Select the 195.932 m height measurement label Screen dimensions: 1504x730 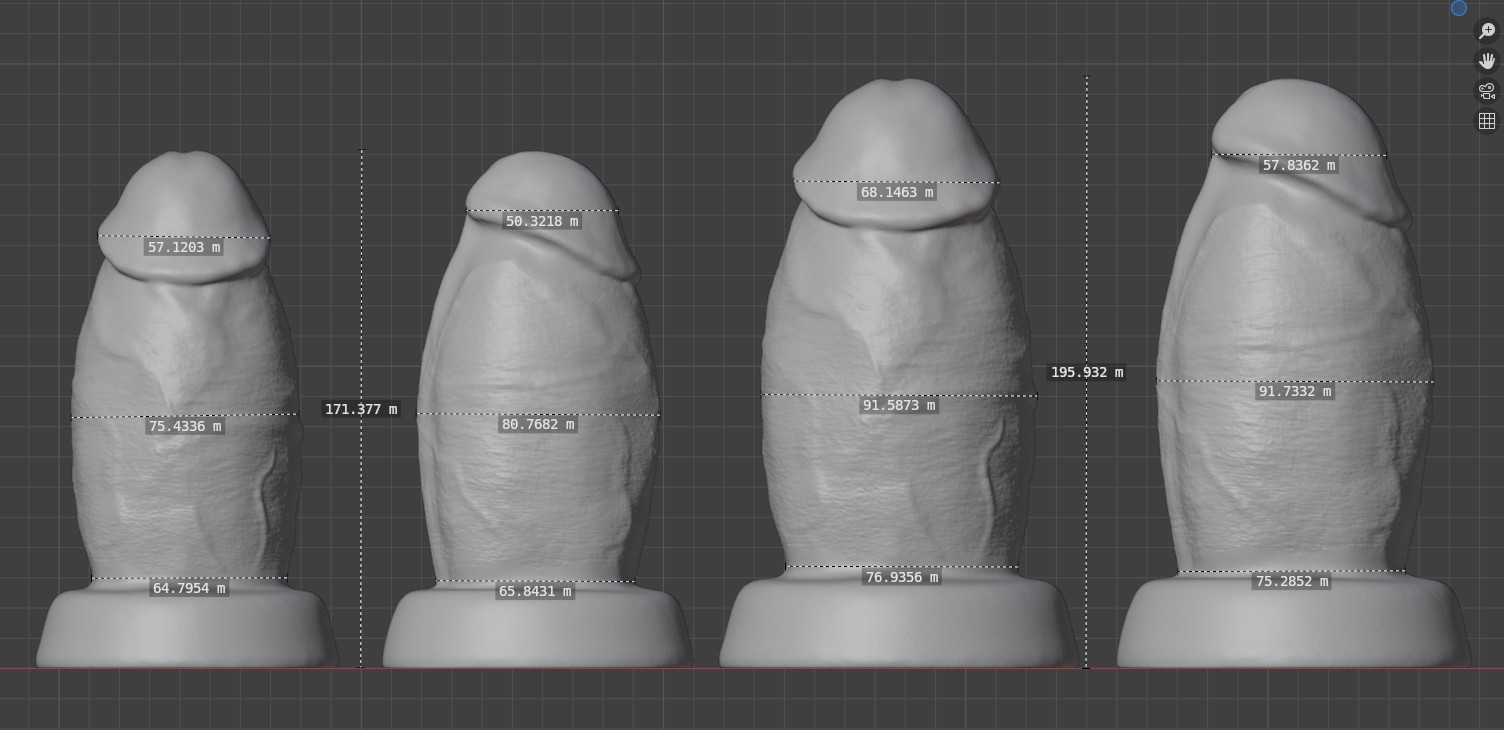pyautogui.click(x=1087, y=372)
